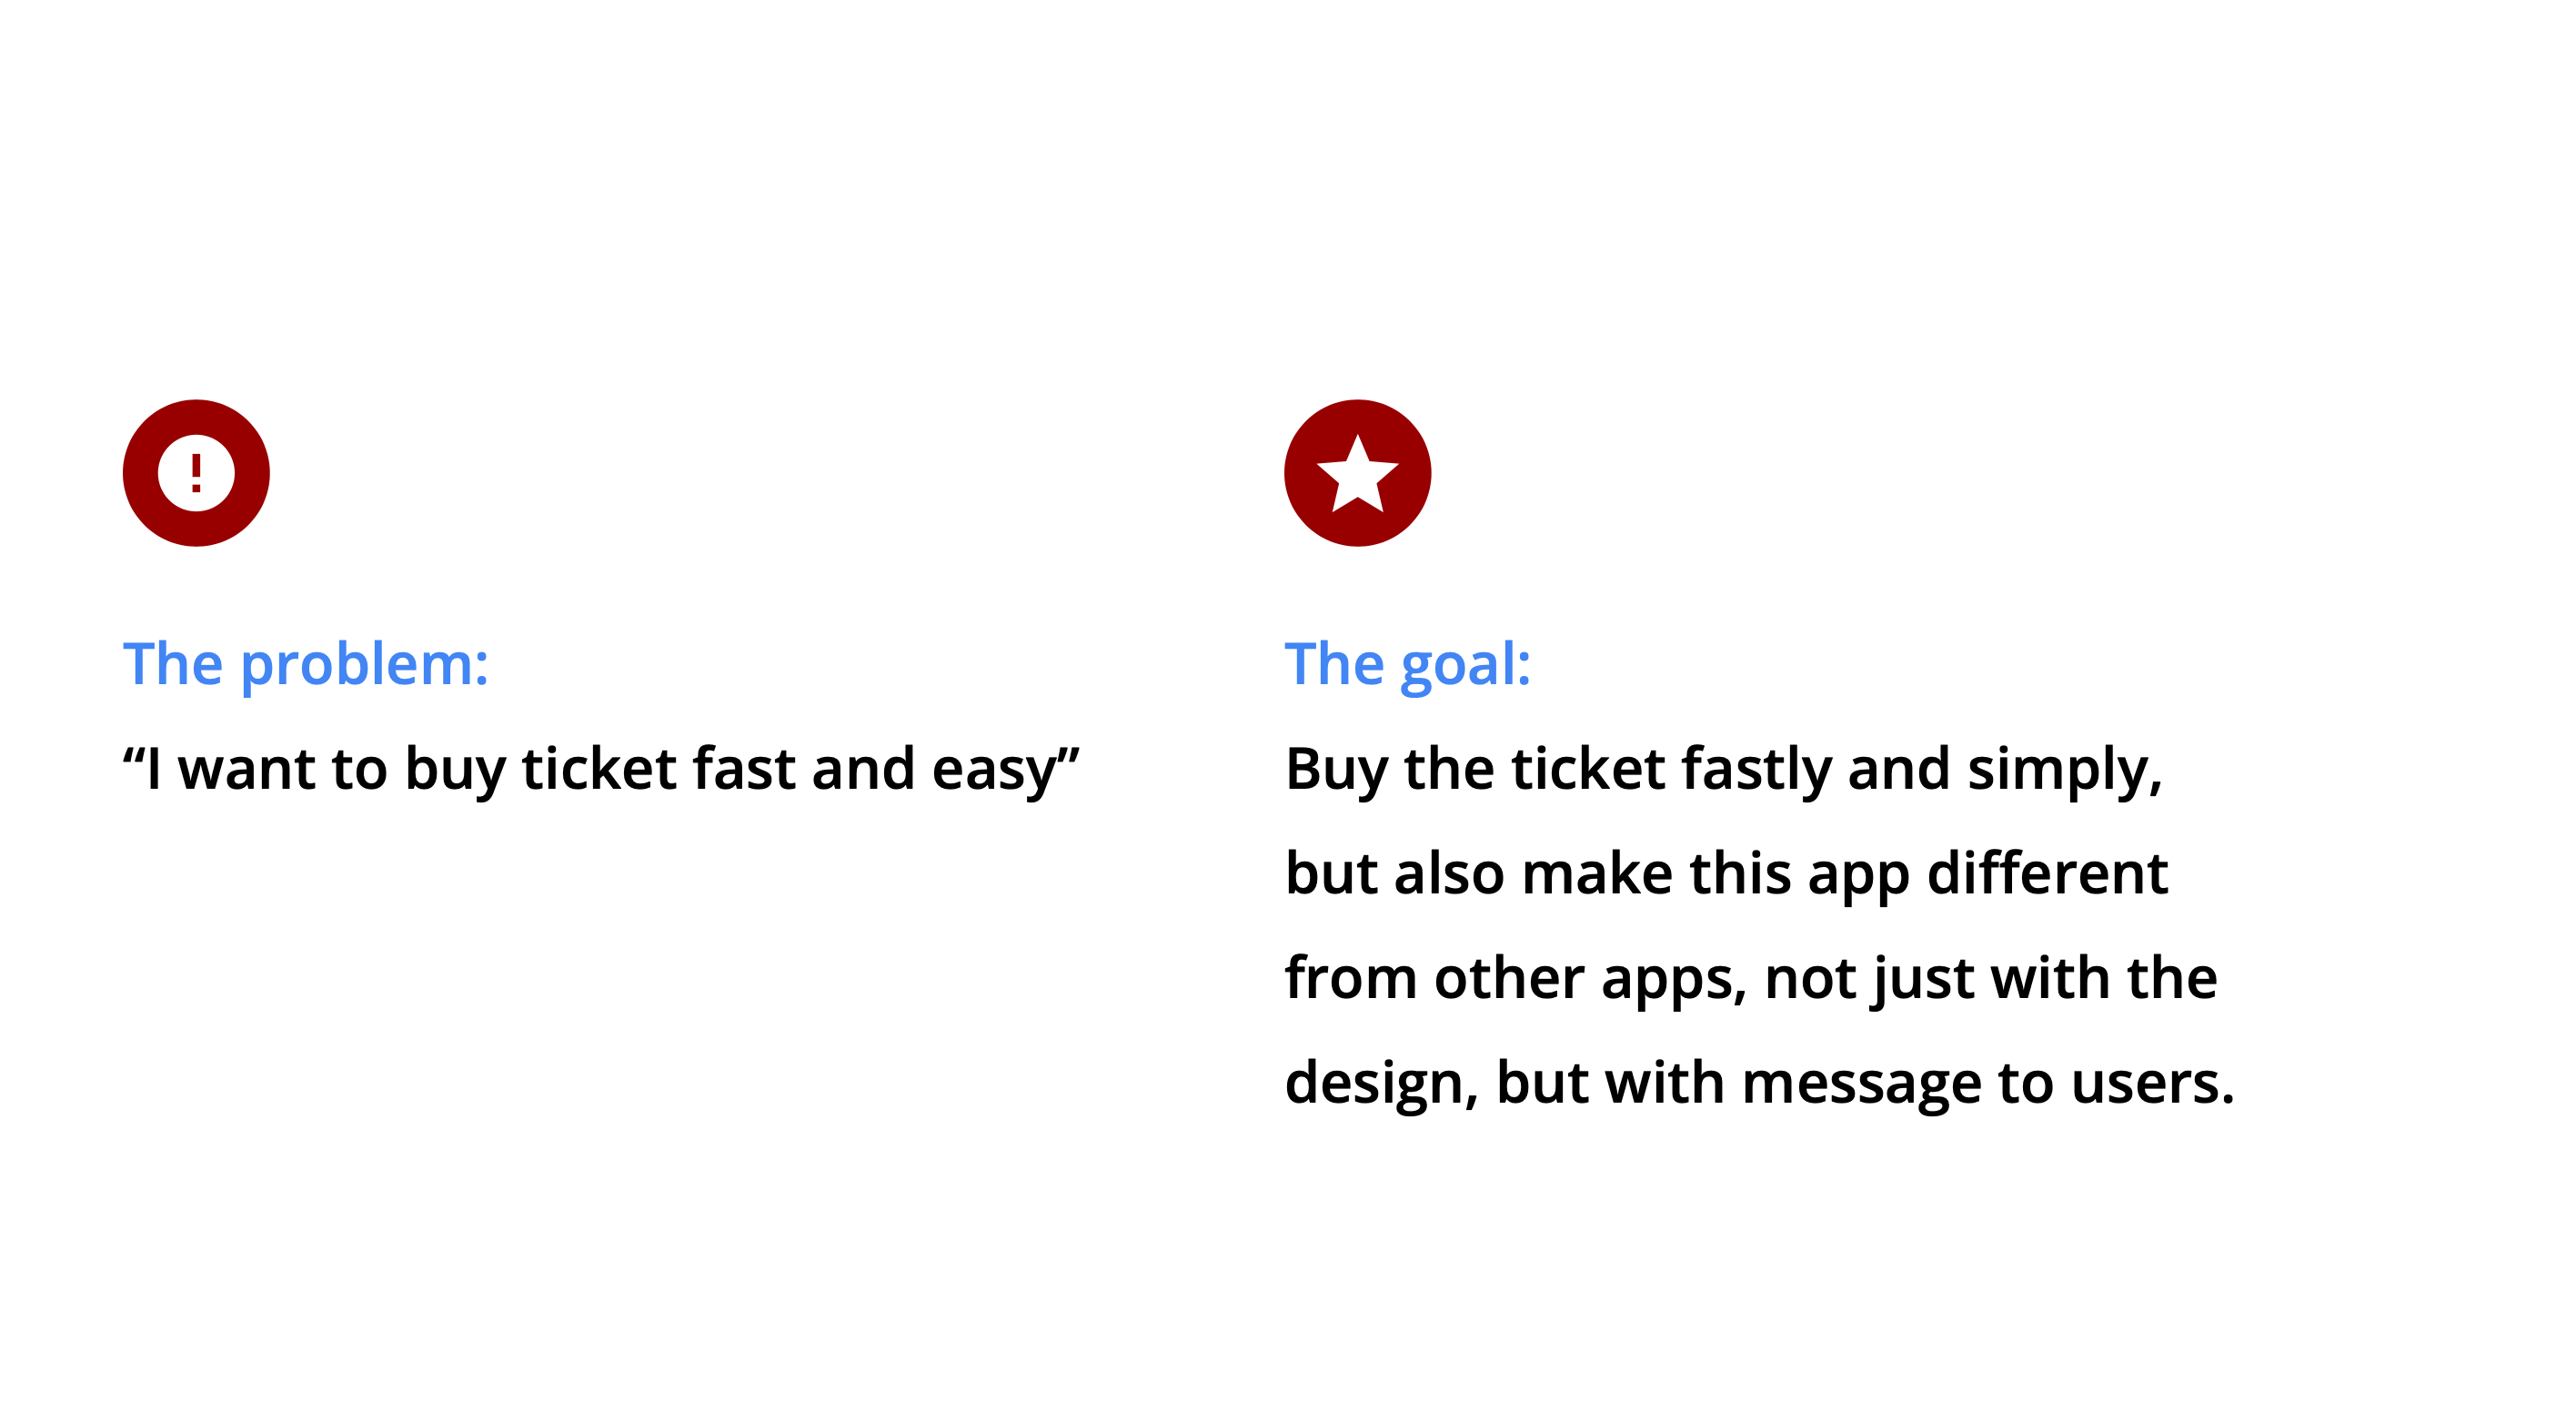Select the blue "The problem:" heading
This screenshot has width=2576, height=1412.
point(305,664)
